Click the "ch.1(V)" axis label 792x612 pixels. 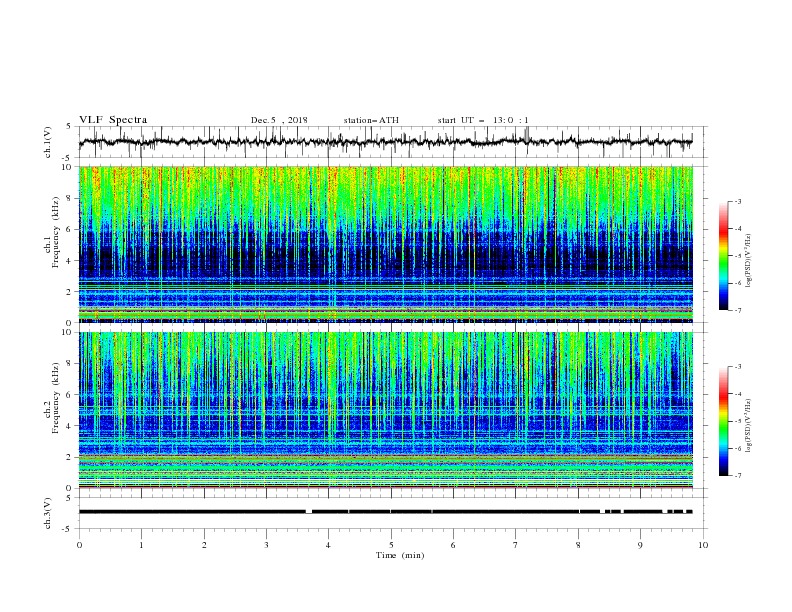[x=48, y=142]
